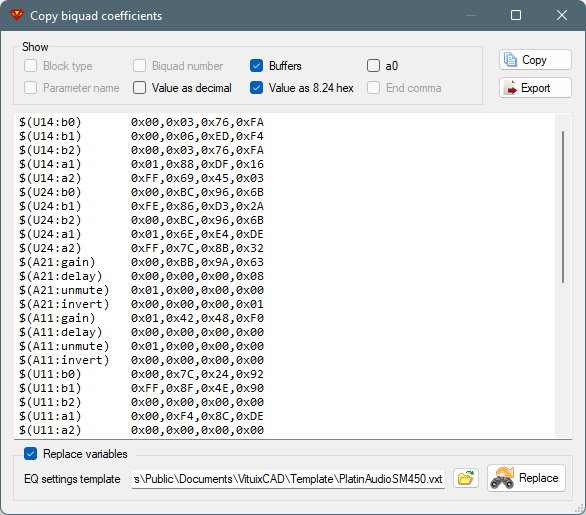Click the Export button
Screen dimensions: 586x515
point(535,88)
